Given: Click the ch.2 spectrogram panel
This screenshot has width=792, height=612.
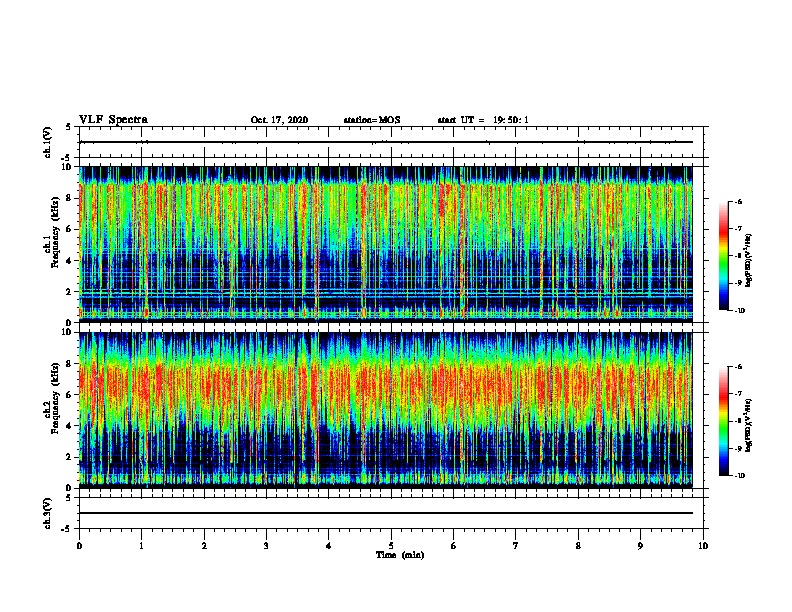Looking at the screenshot, I should click(386, 410).
